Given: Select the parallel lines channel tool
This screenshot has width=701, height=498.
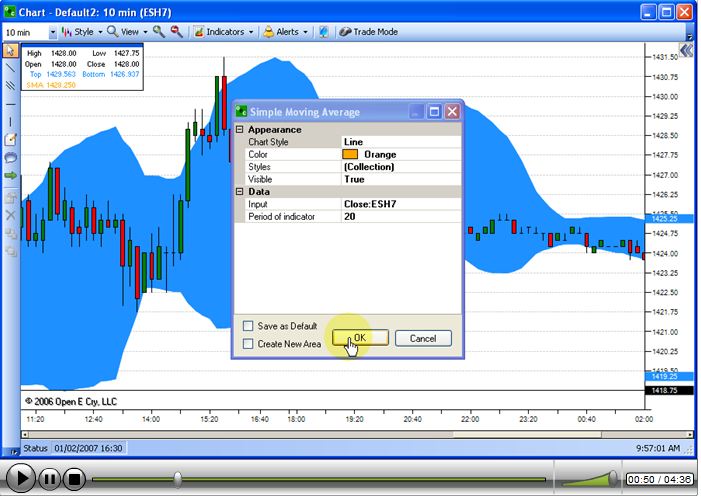Looking at the screenshot, I should pos(10,85).
